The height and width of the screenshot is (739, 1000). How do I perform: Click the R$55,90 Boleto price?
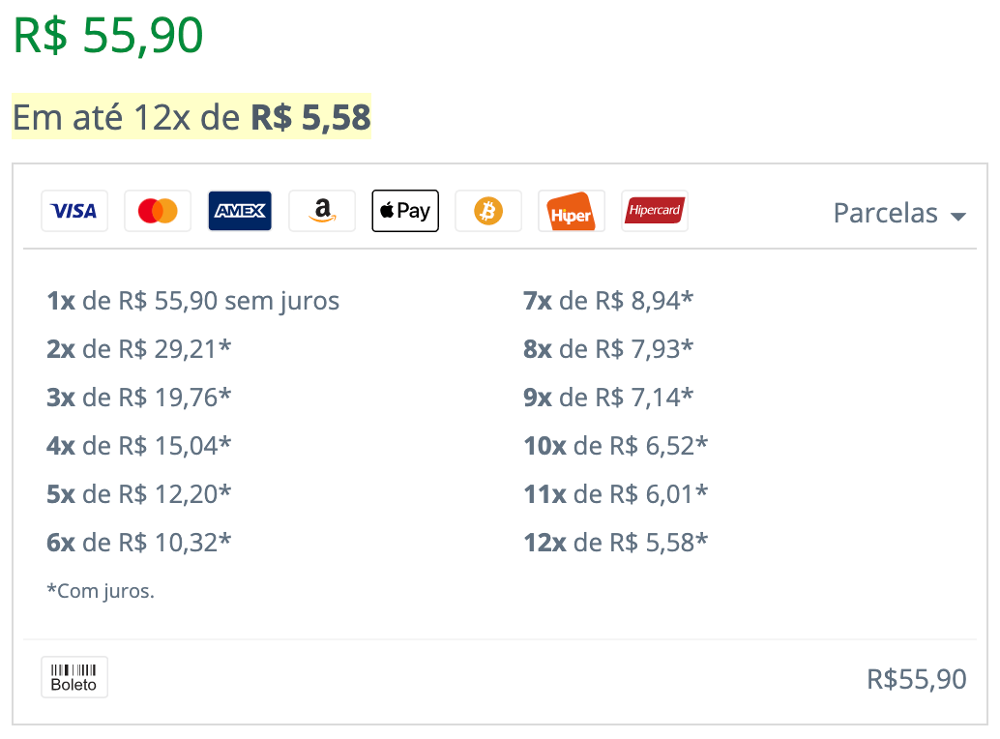point(916,679)
